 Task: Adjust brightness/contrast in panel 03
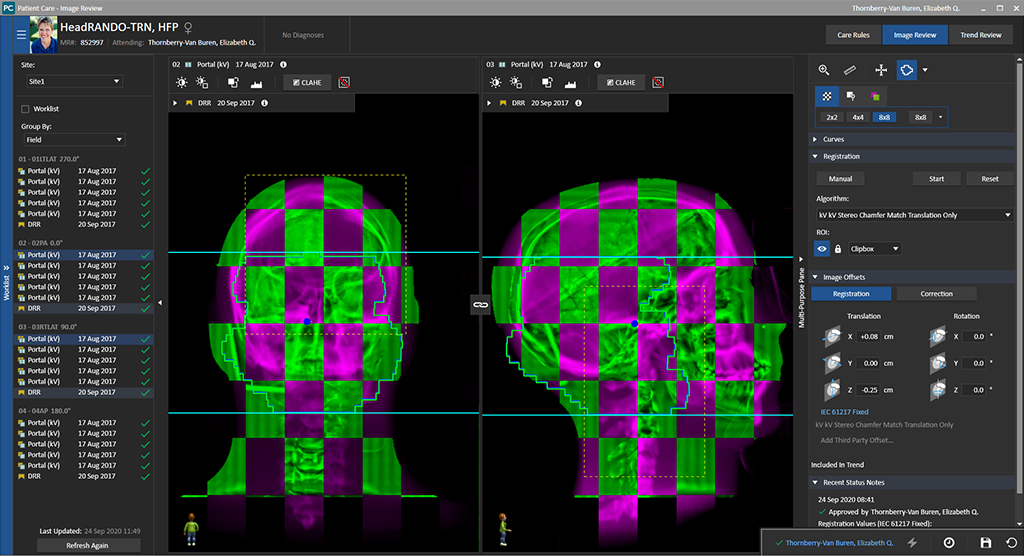pyautogui.click(x=496, y=82)
